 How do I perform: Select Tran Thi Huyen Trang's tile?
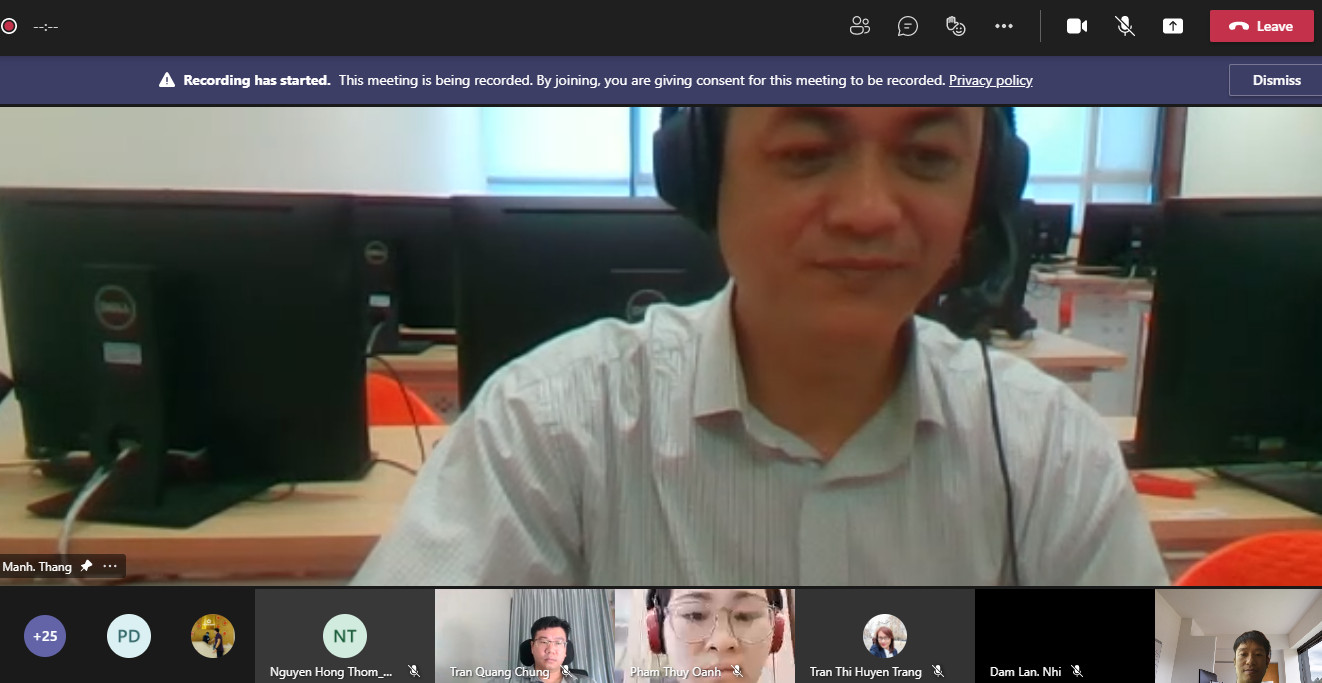(x=885, y=635)
